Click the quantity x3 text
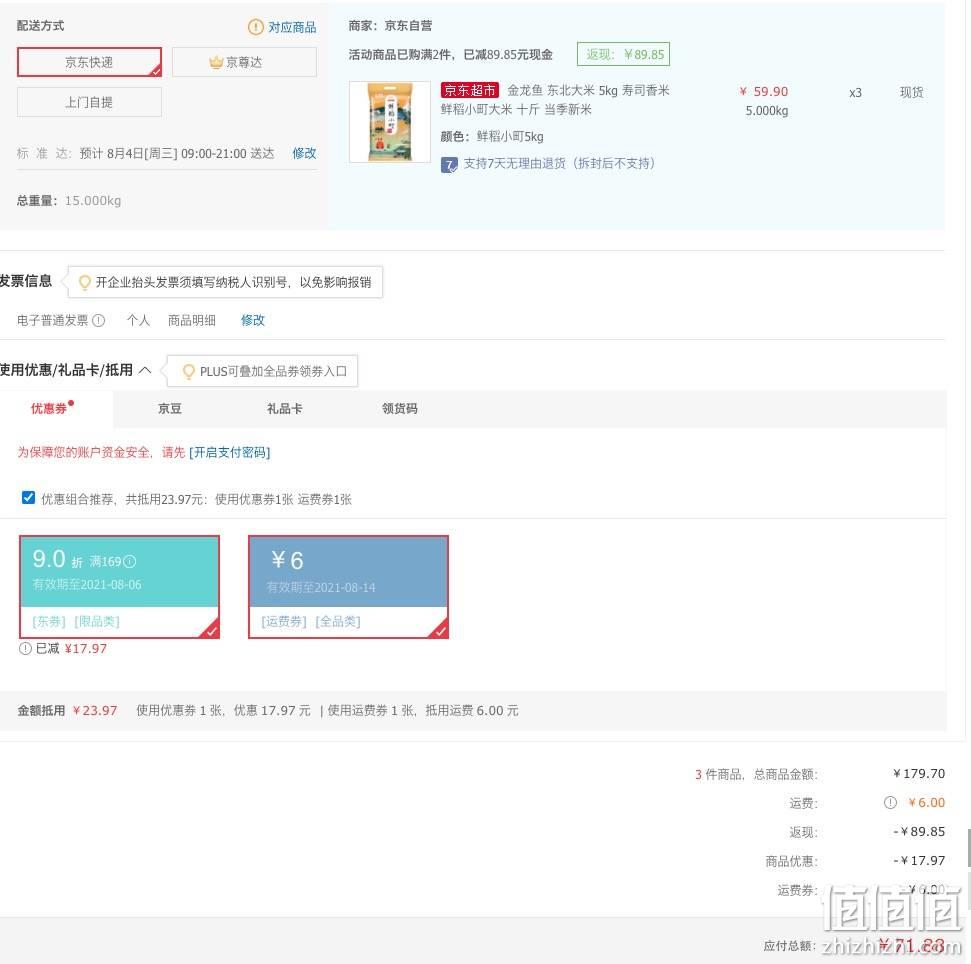This screenshot has width=971, height=964. coord(855,93)
